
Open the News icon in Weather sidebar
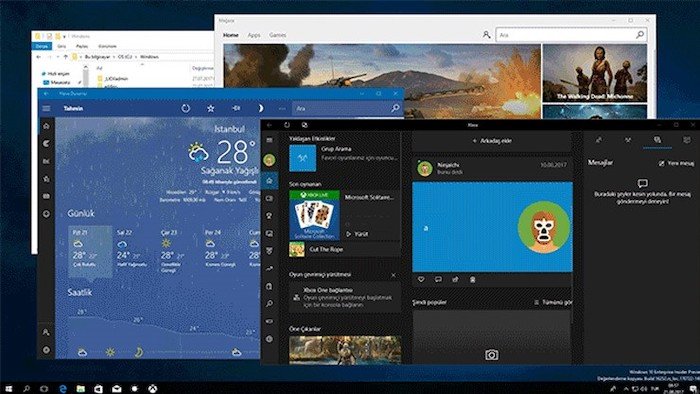coord(46,196)
